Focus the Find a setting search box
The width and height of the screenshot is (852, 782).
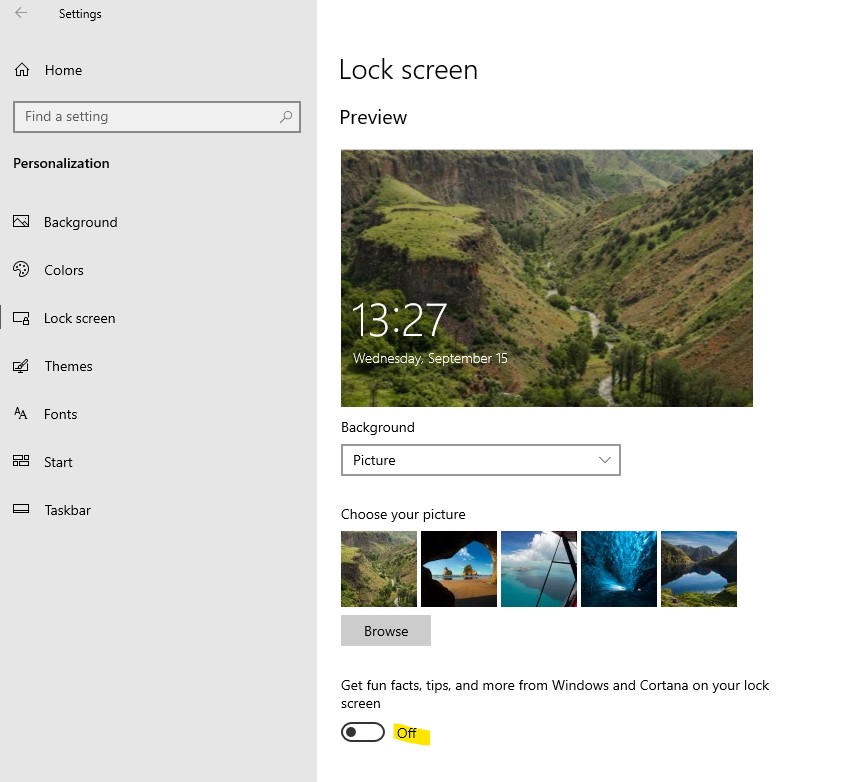pos(156,116)
